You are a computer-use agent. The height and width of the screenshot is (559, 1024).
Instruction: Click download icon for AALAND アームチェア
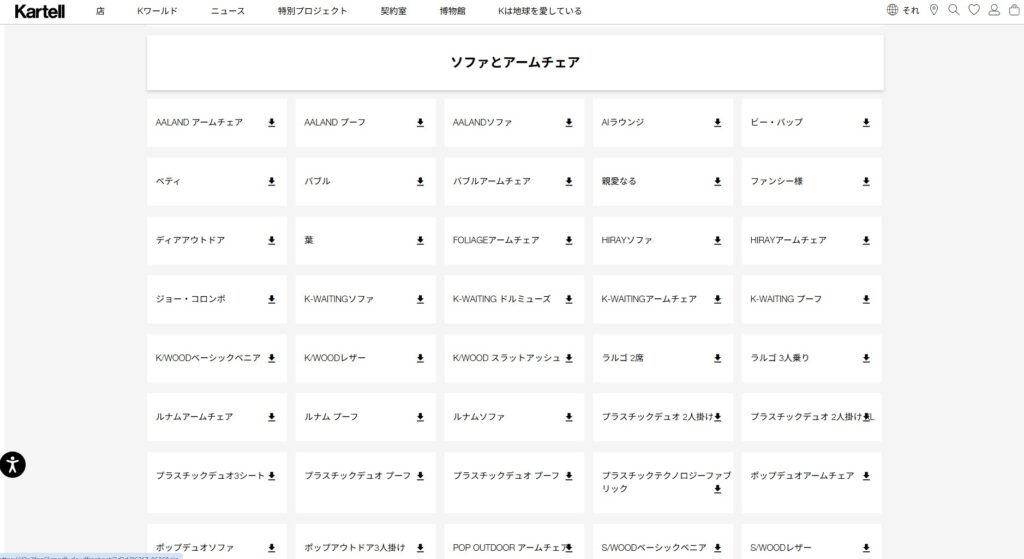click(x=271, y=123)
